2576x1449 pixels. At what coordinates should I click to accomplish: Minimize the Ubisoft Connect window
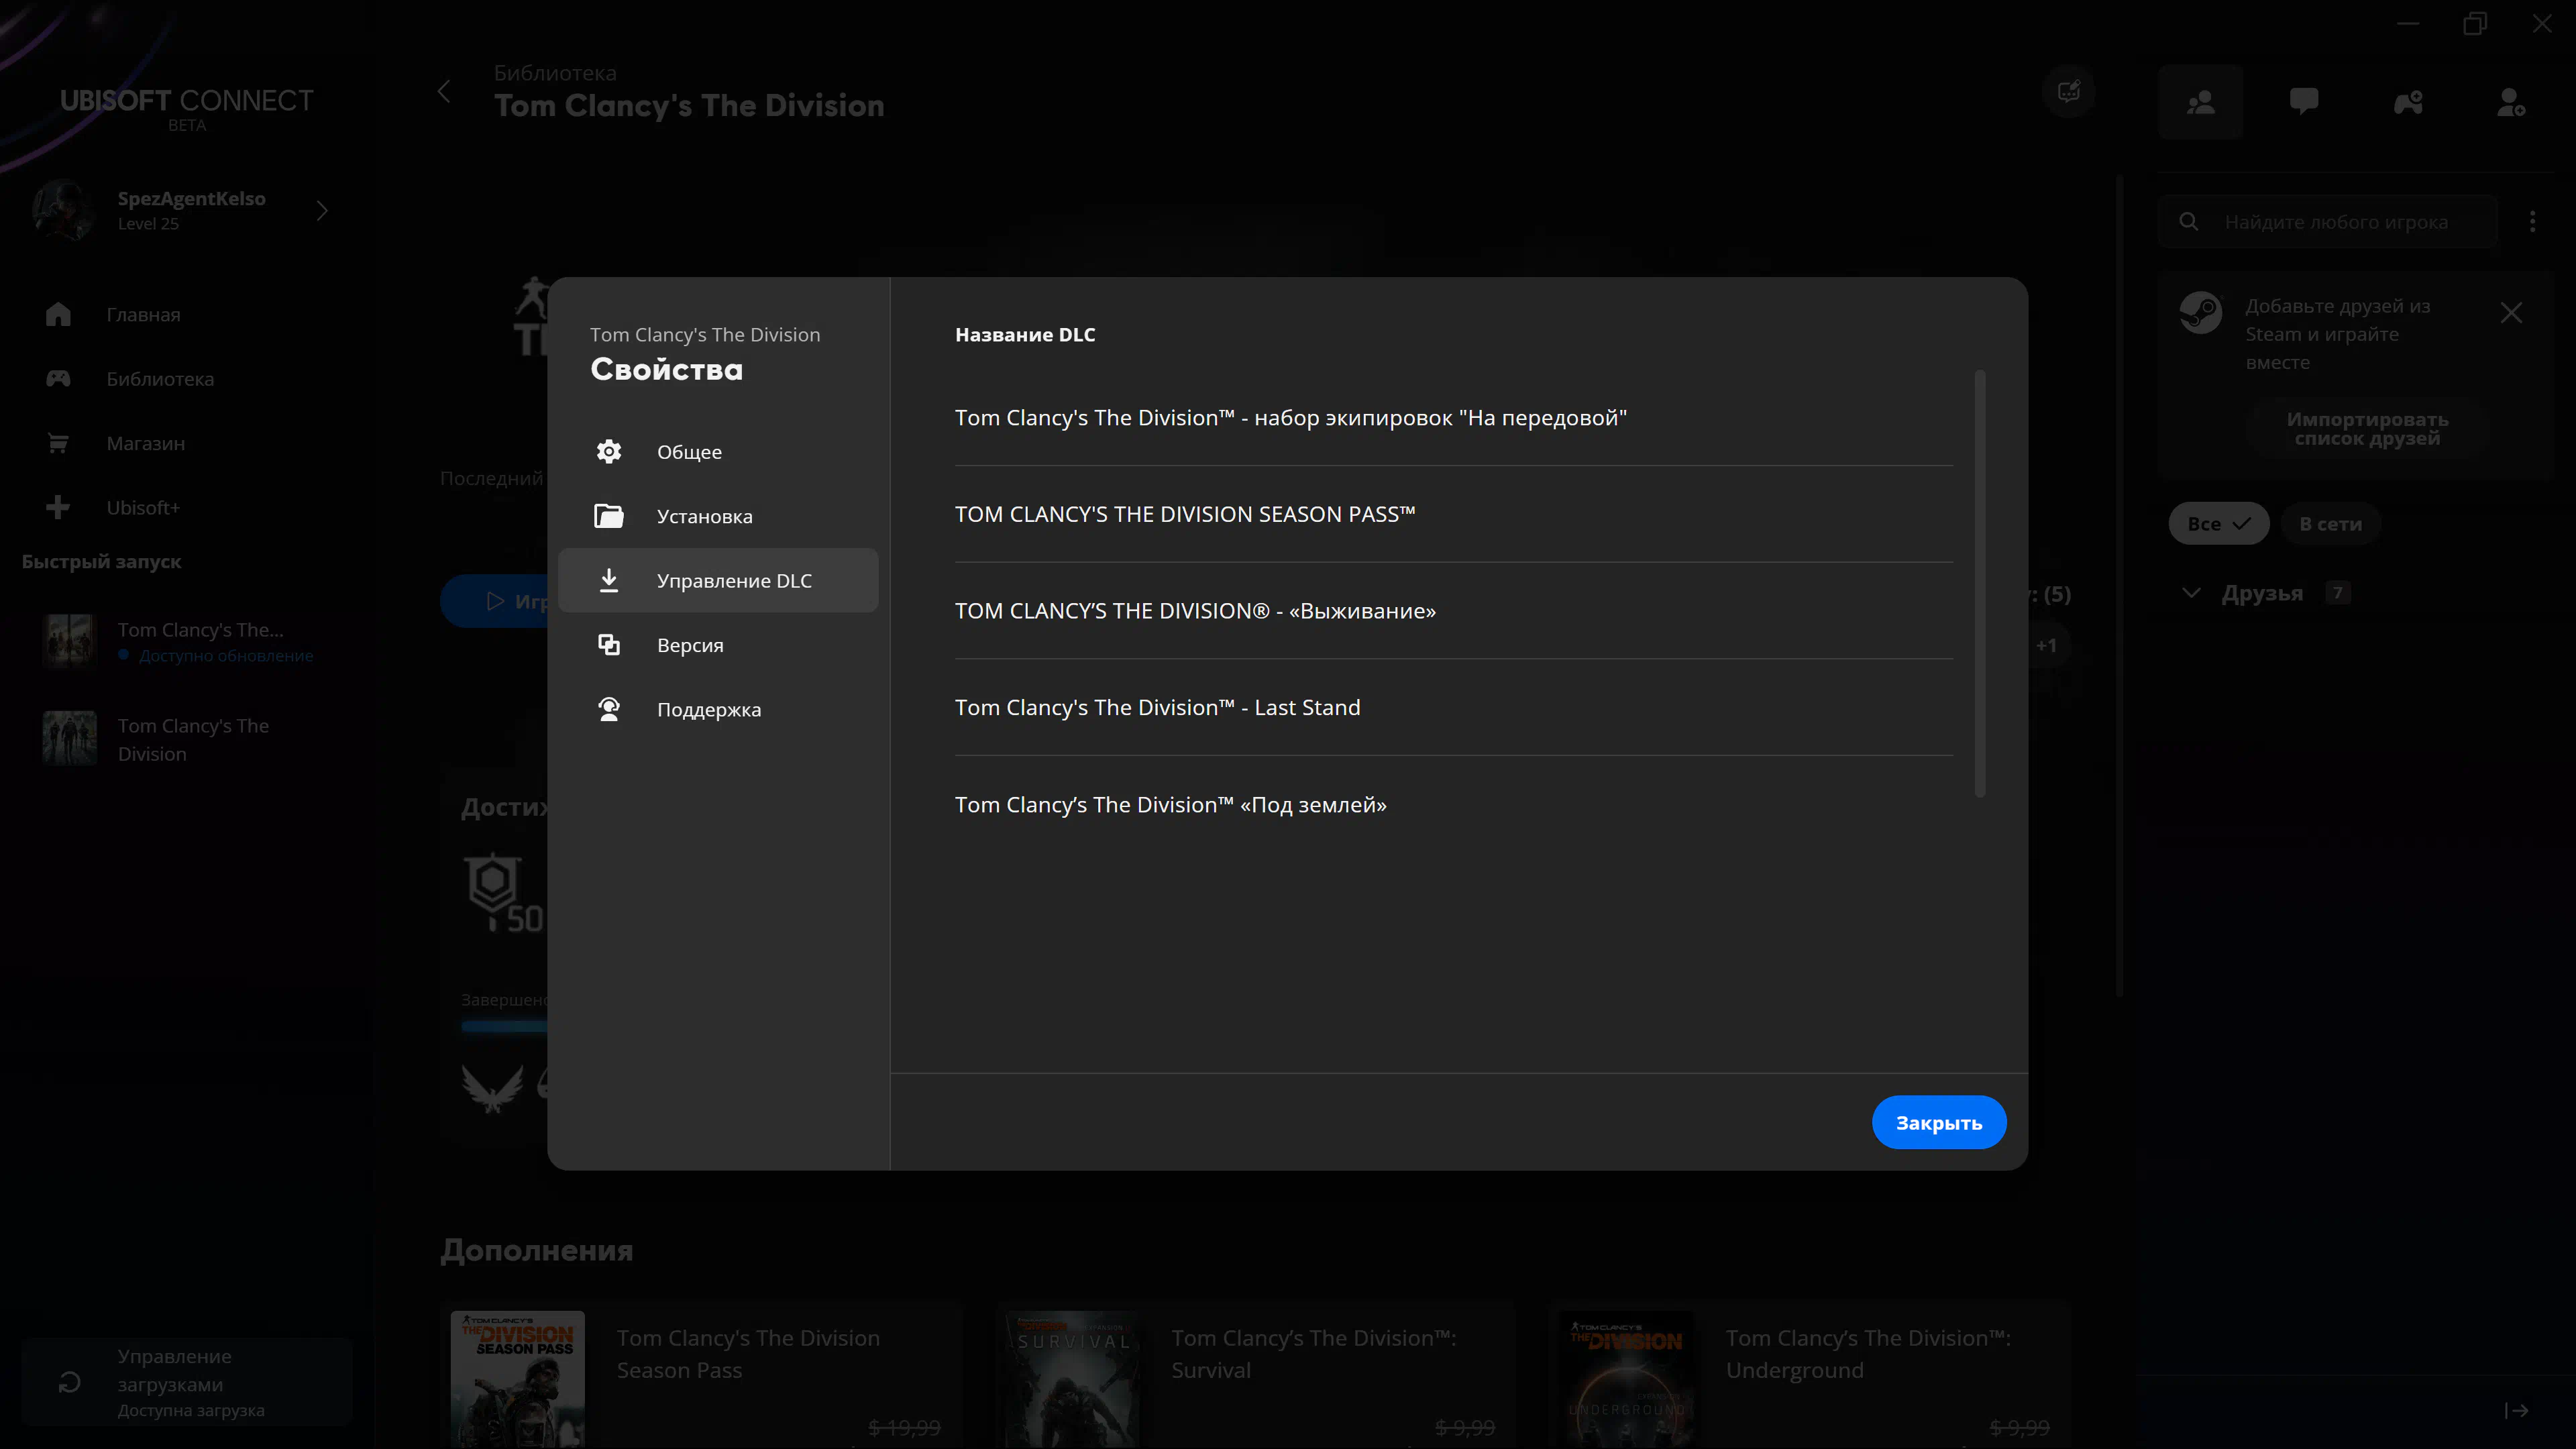[x=2408, y=23]
